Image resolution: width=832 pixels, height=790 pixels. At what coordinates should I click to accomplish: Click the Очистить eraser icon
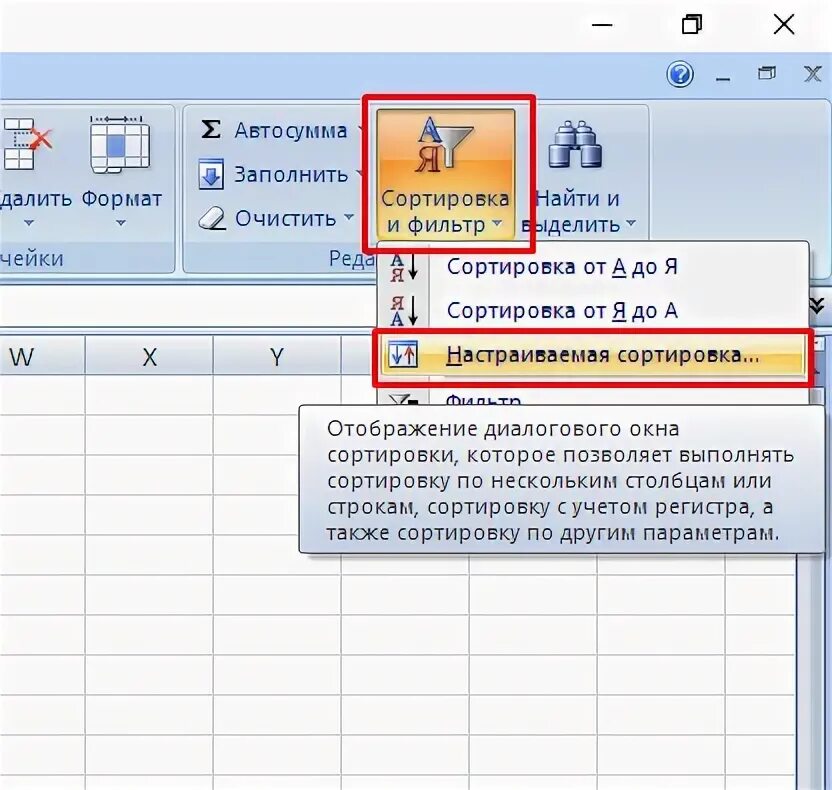point(212,218)
